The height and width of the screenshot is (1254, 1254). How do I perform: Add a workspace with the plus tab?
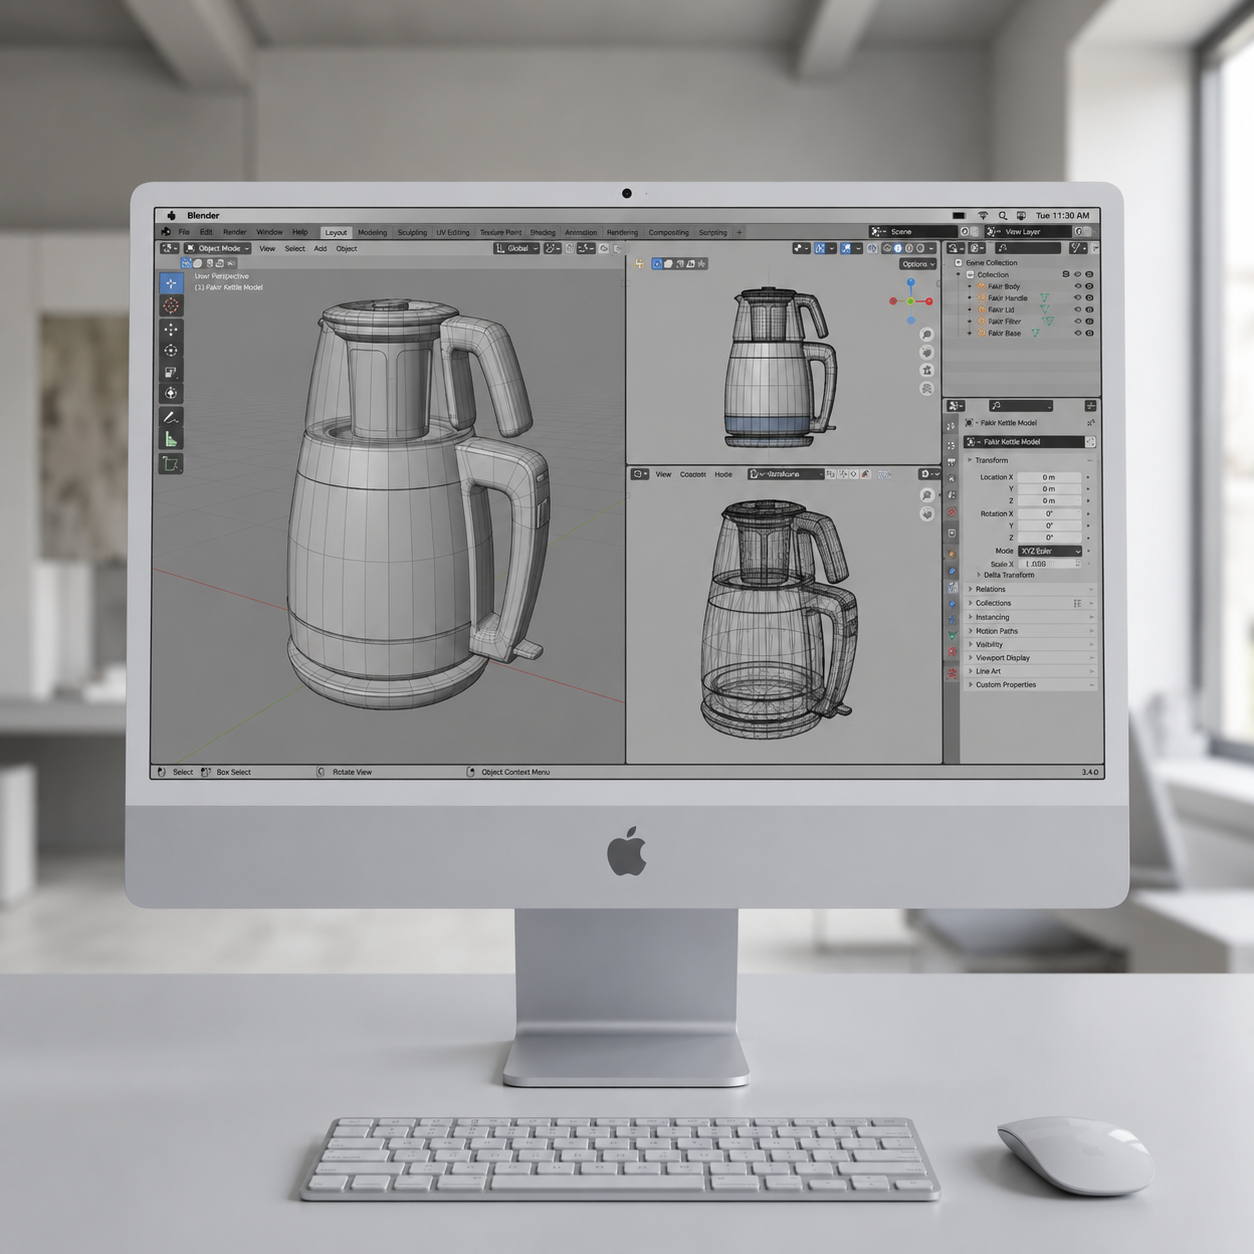[740, 232]
